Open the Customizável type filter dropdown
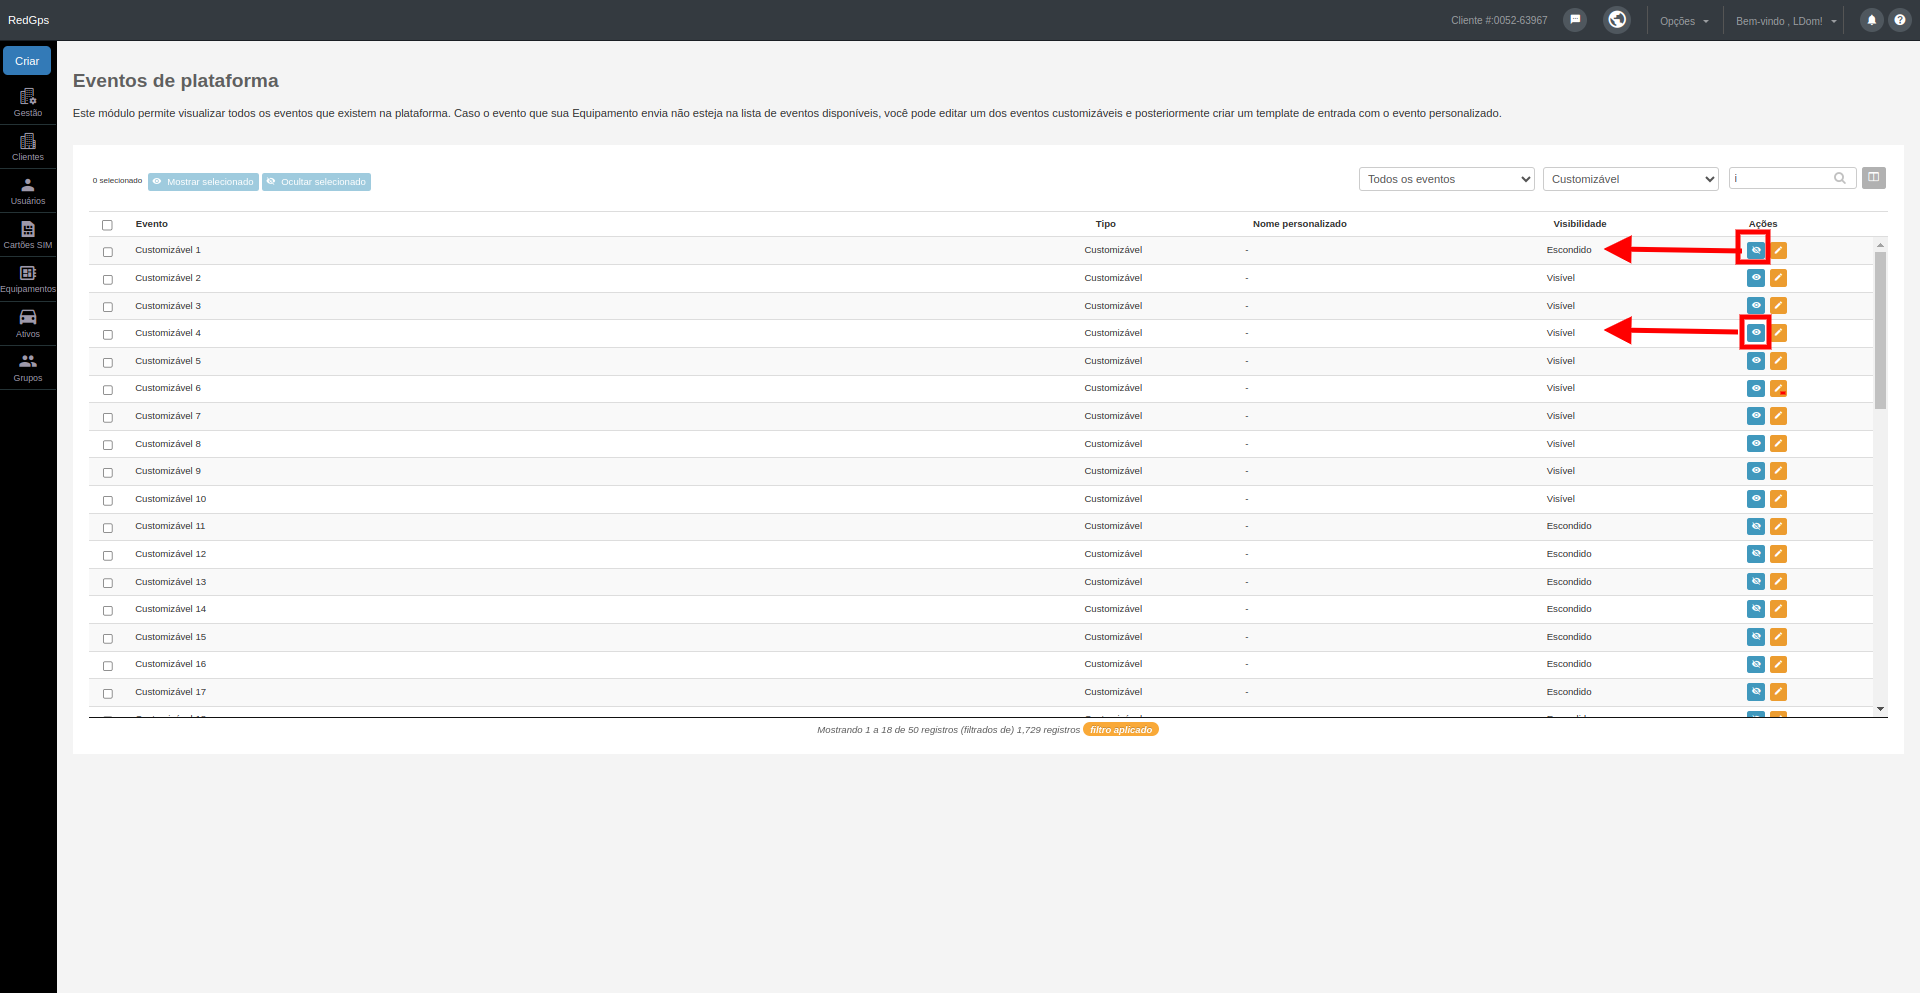The height and width of the screenshot is (993, 1920). [1630, 179]
